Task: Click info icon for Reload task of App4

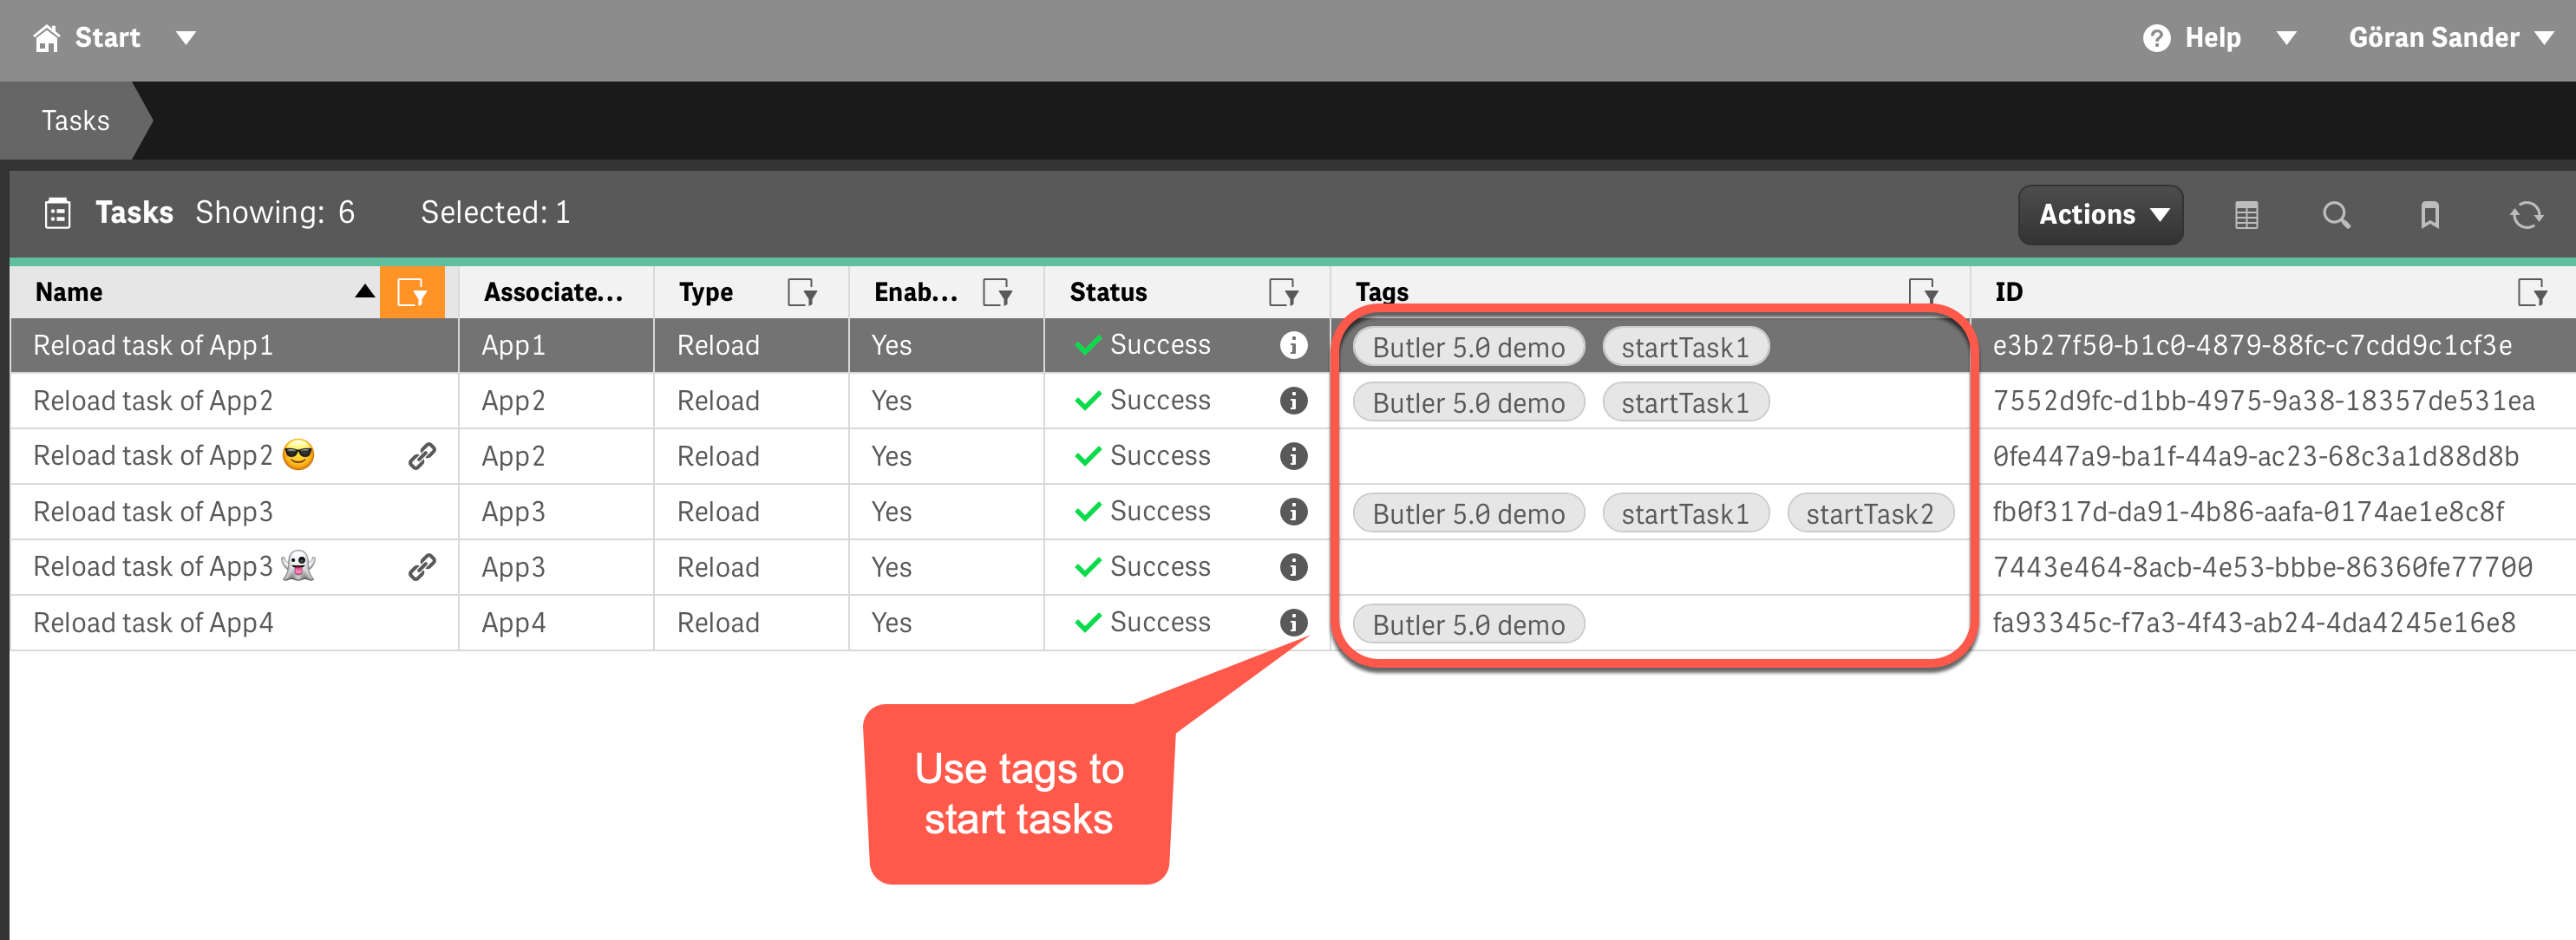Action: point(1293,622)
